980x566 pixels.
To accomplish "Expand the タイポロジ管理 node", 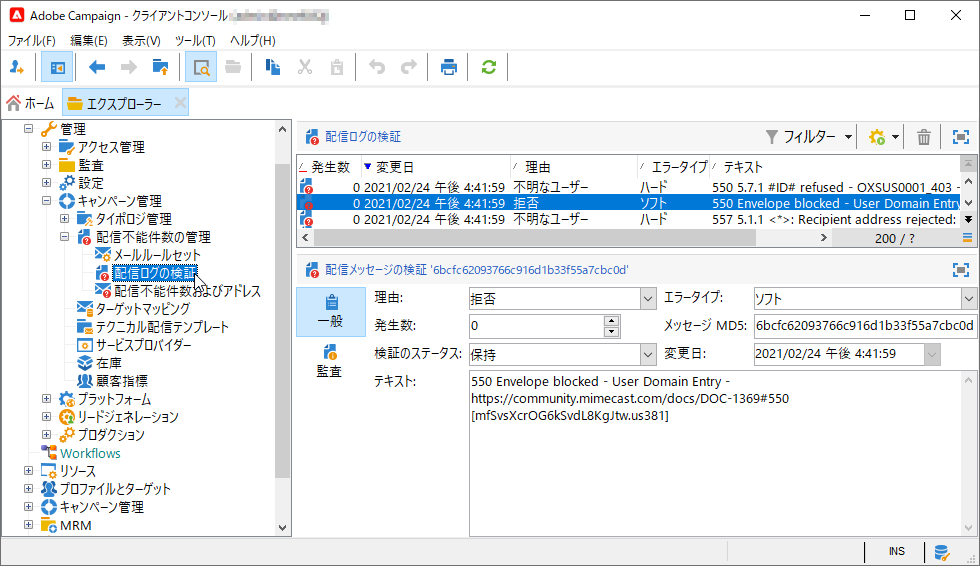I will [64, 219].
